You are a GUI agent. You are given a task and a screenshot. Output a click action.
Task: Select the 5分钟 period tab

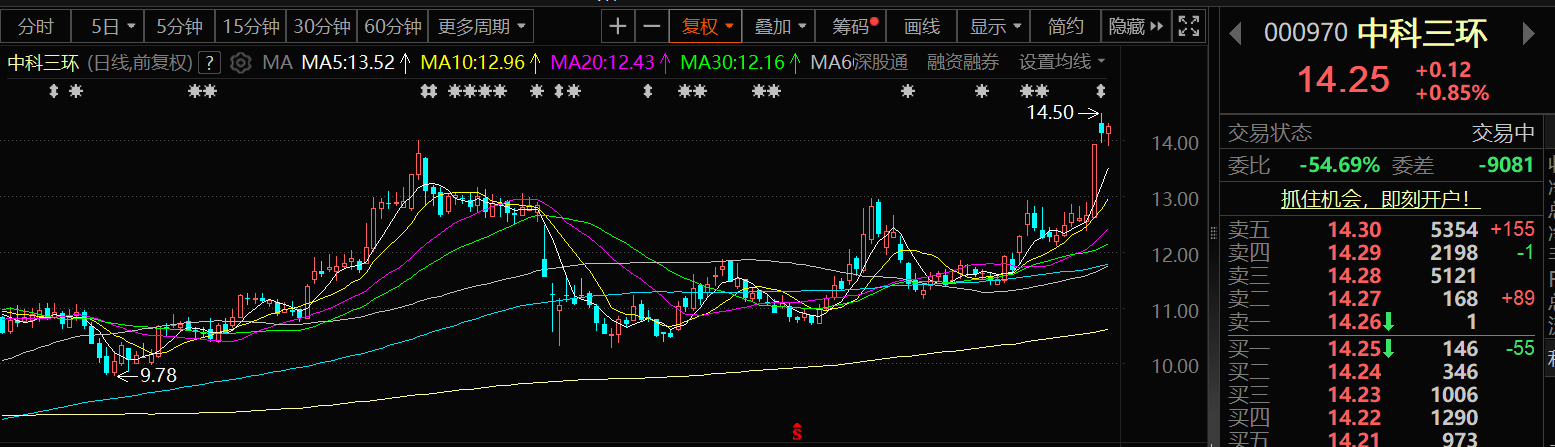[180, 26]
